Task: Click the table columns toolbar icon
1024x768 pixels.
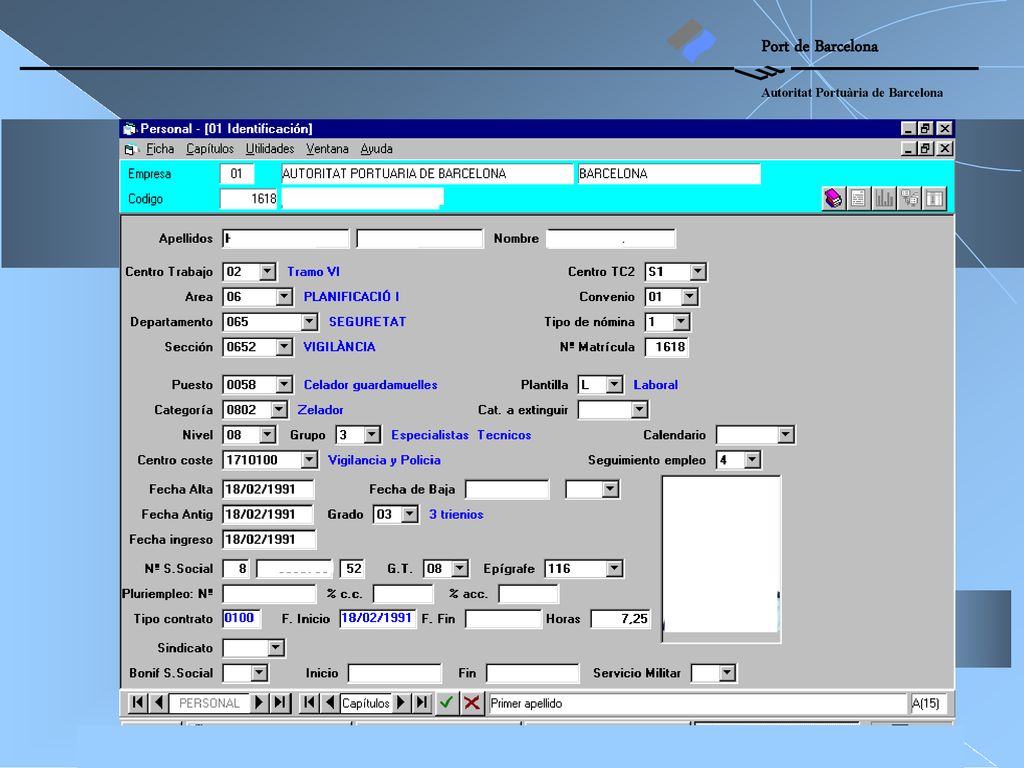Action: [x=935, y=198]
